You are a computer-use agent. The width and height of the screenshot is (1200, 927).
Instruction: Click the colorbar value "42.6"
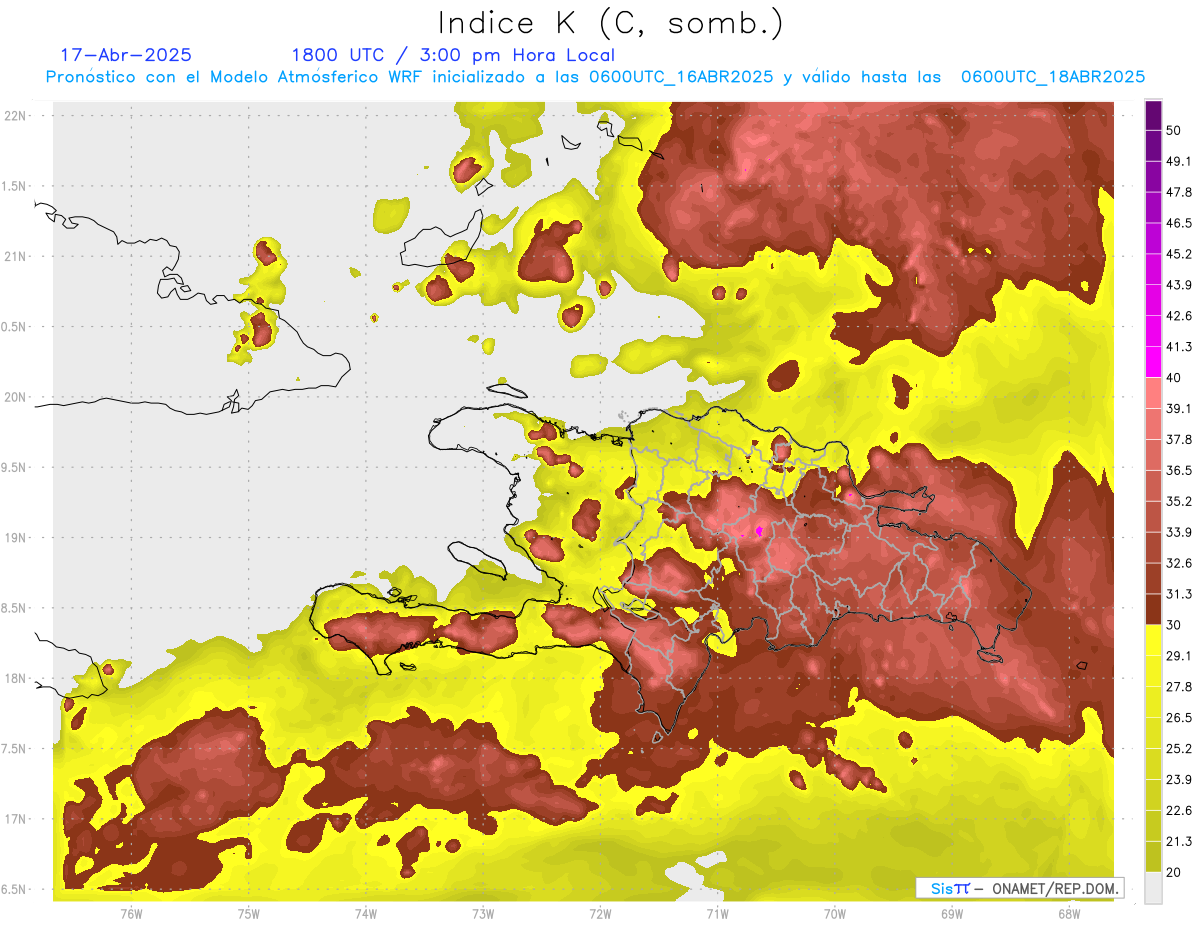pos(1178,316)
